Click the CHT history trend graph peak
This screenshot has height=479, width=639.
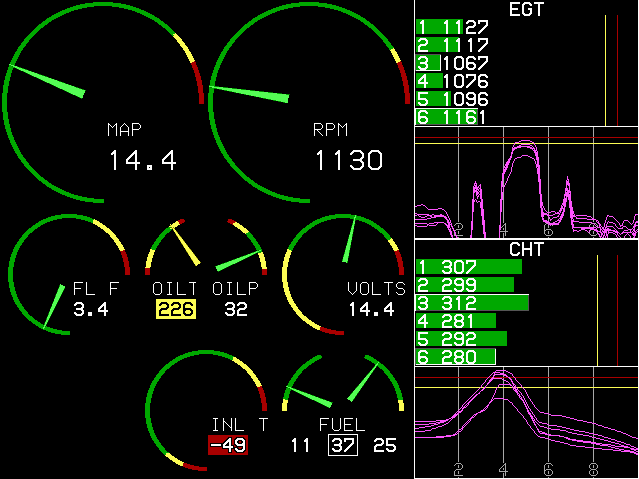point(503,373)
